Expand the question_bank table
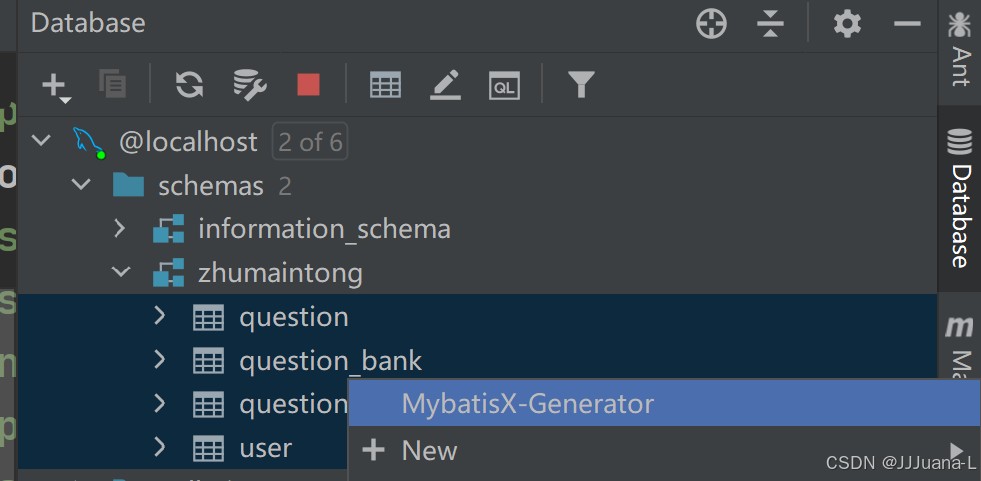 [x=160, y=360]
